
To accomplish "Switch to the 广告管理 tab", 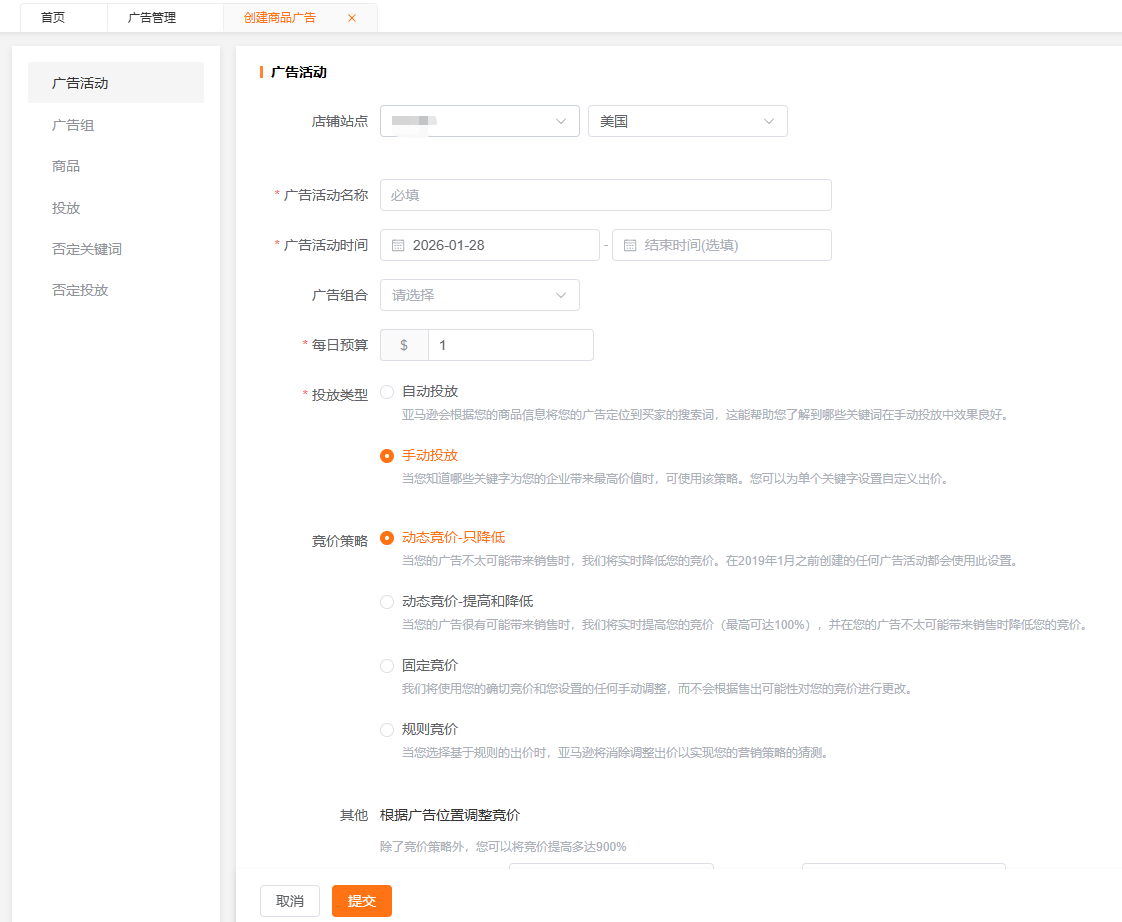I will [152, 18].
